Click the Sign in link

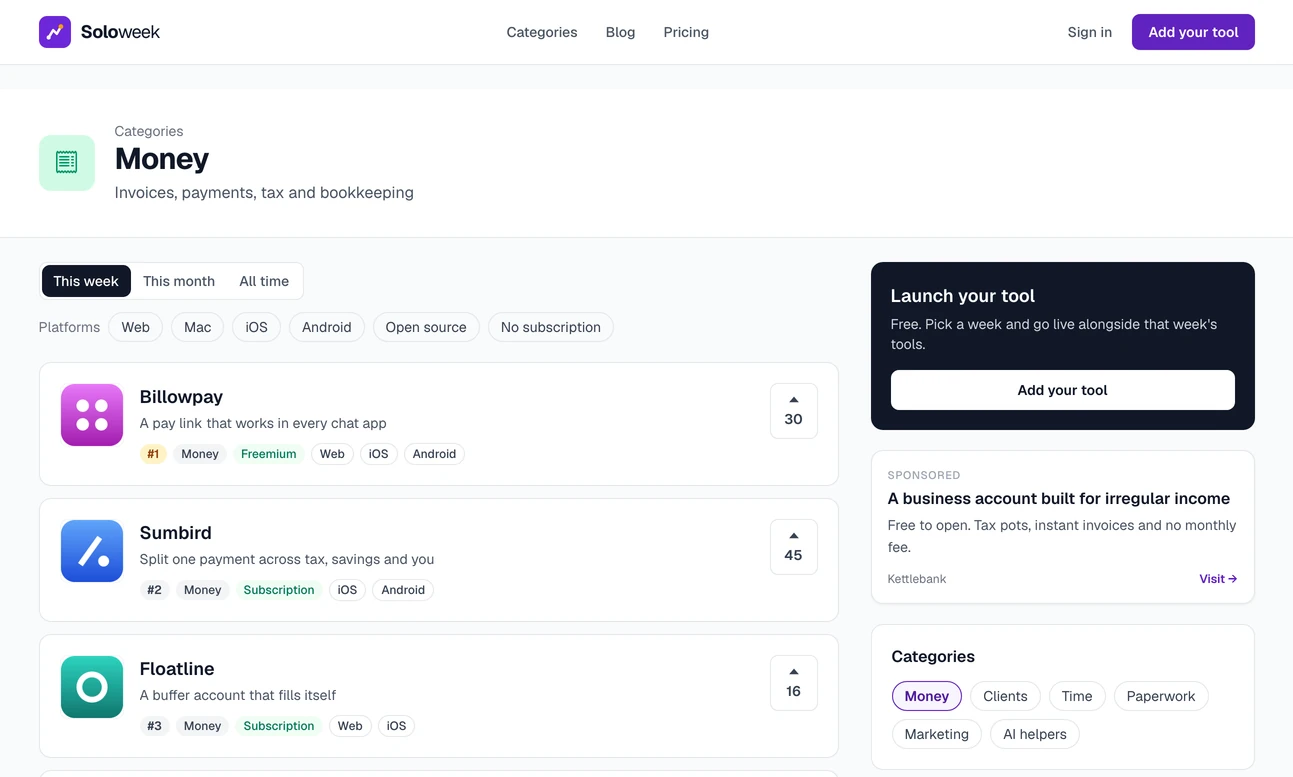click(1090, 32)
